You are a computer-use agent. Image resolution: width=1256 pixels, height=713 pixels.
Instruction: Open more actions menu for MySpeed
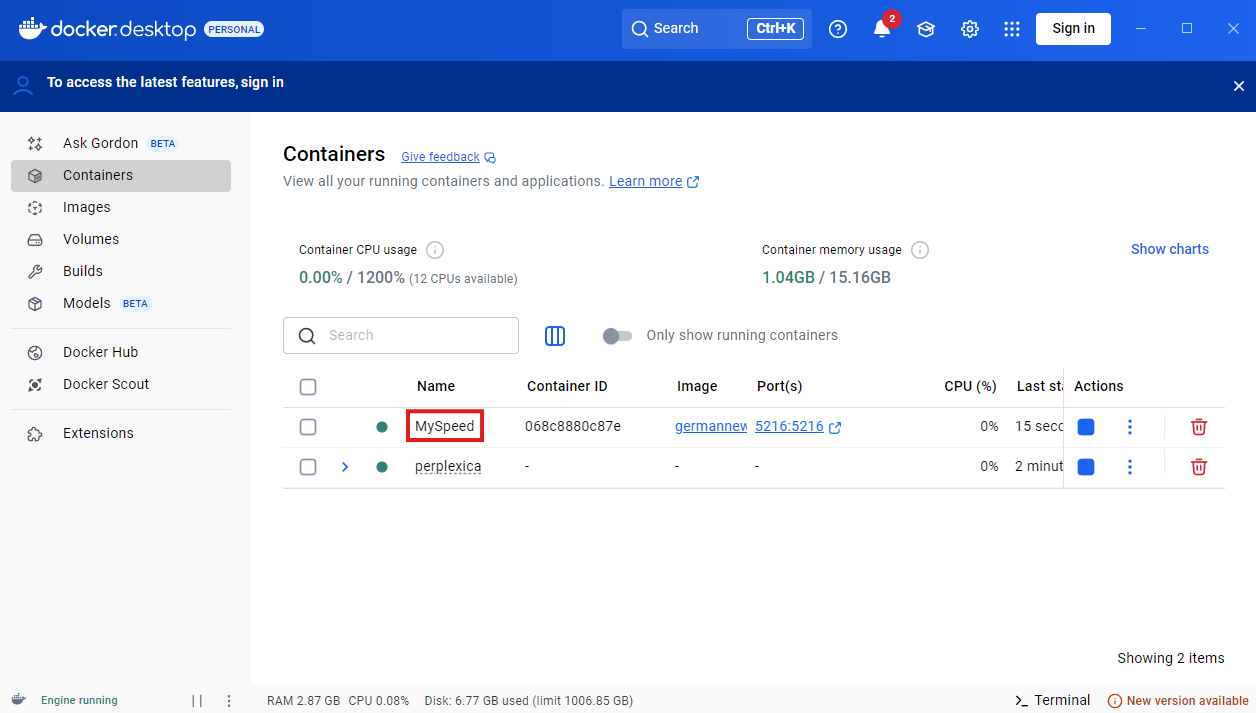(x=1130, y=427)
